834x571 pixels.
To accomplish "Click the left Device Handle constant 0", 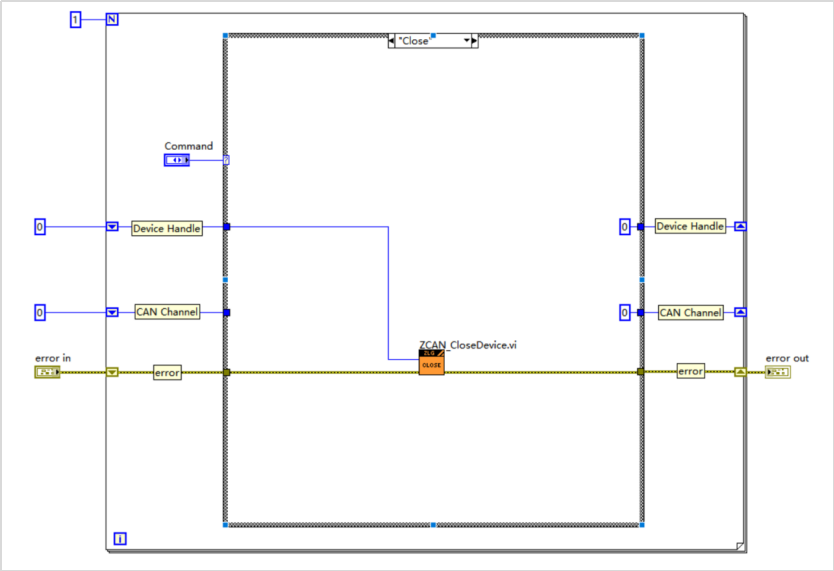I will tap(40, 227).
